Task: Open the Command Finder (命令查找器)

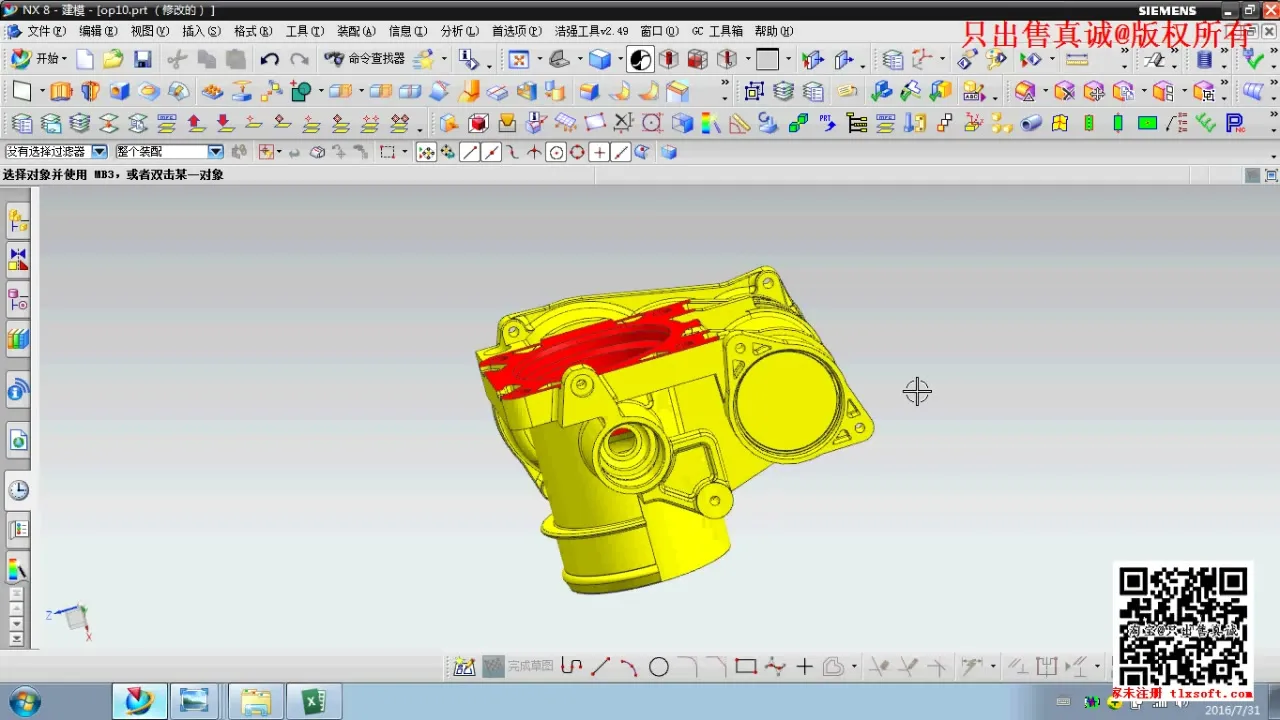Action: pos(365,59)
